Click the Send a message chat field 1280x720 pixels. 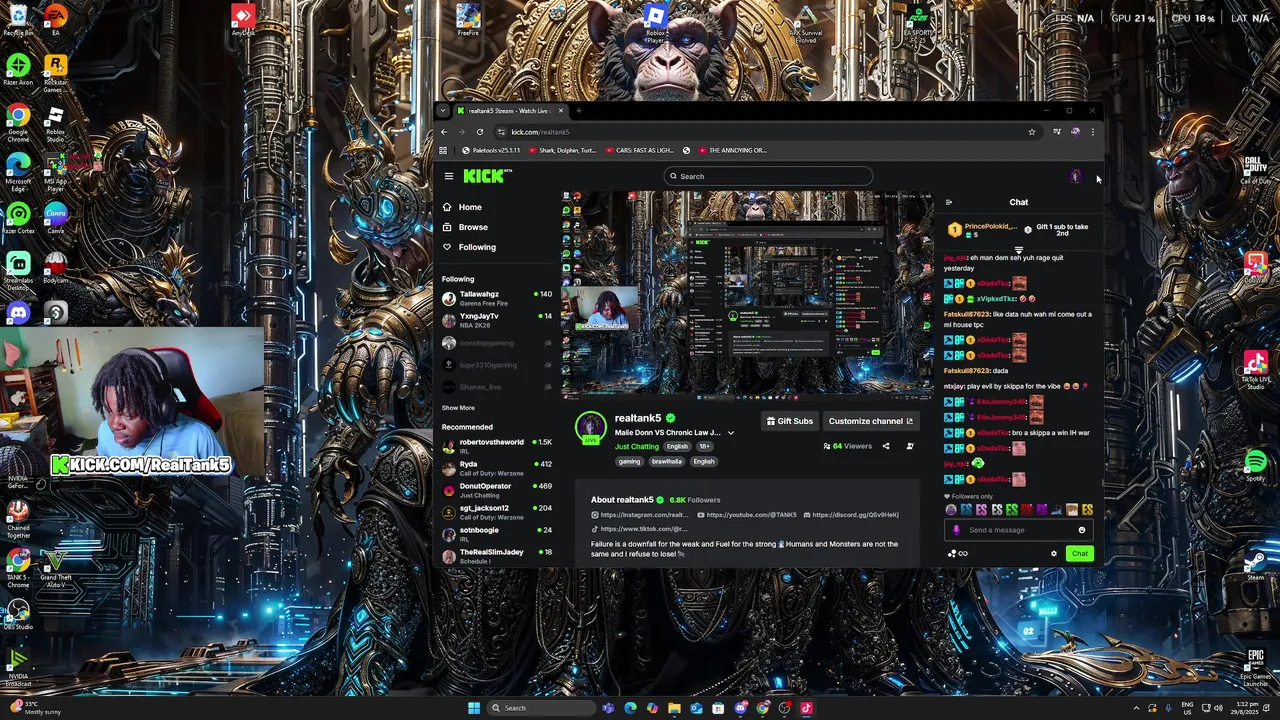[1018, 530]
